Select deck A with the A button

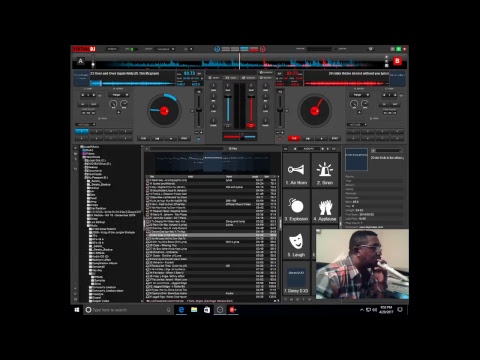[80, 61]
